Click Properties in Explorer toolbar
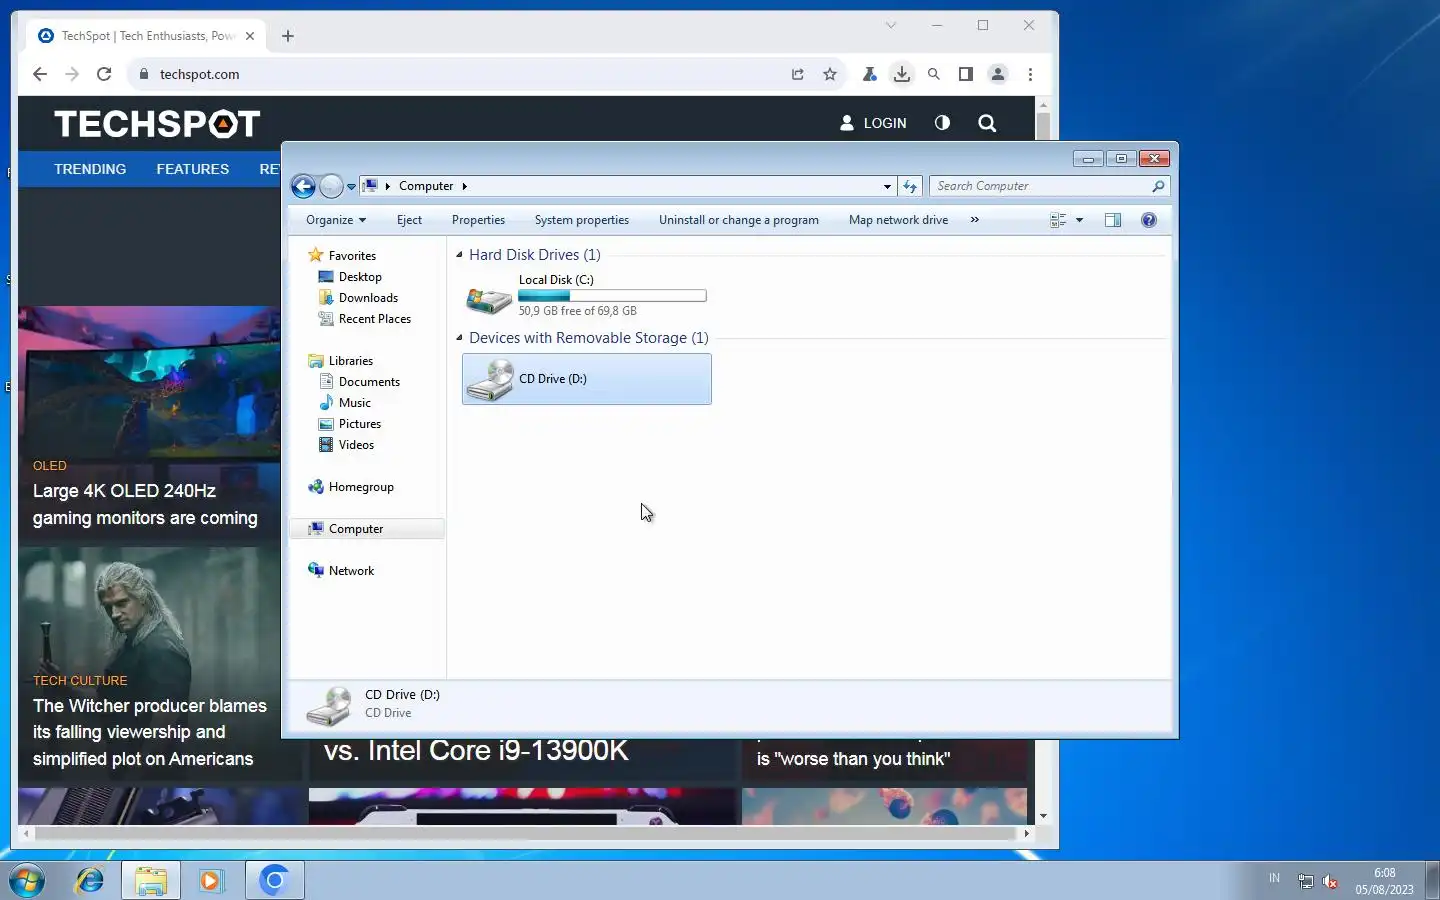The height and width of the screenshot is (900, 1440). tap(478, 220)
